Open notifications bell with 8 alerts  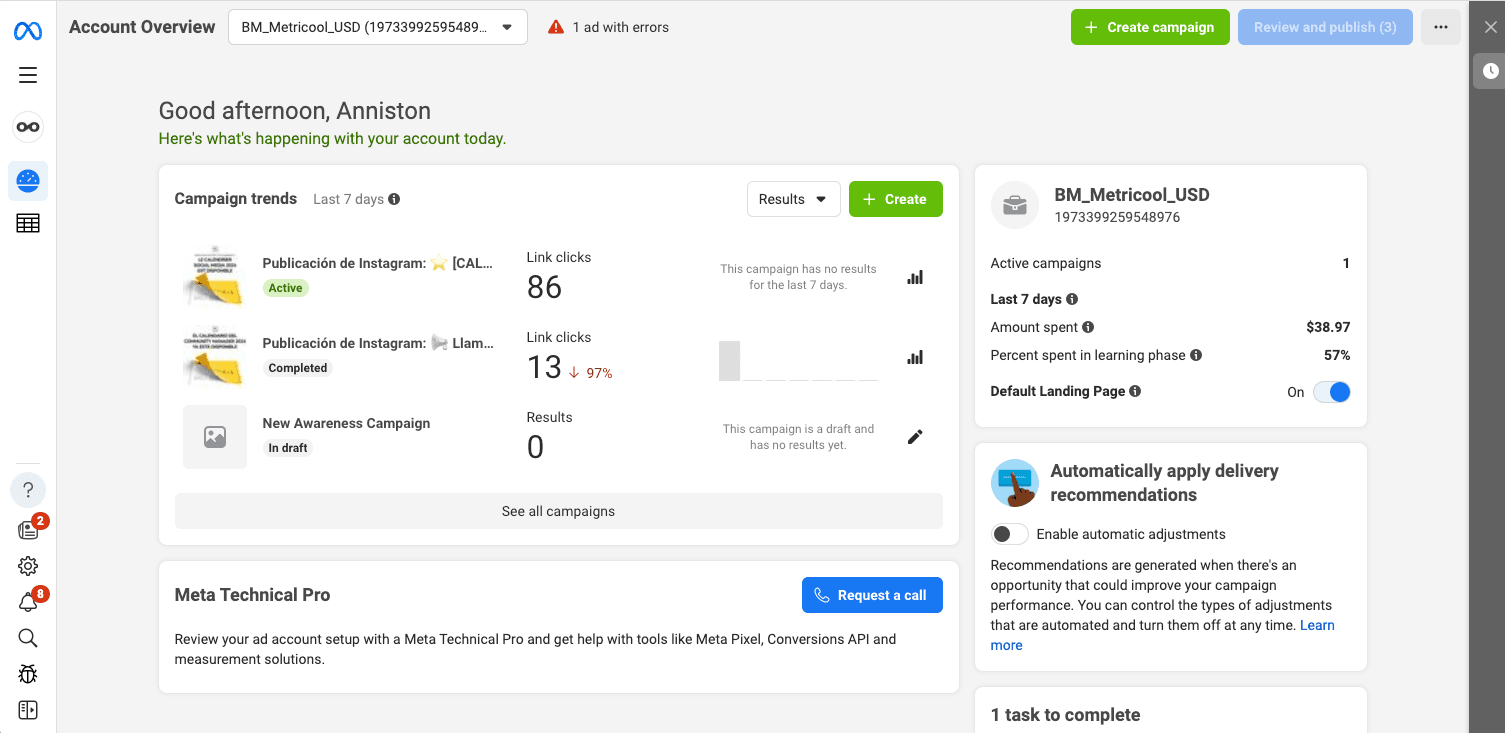[28, 602]
